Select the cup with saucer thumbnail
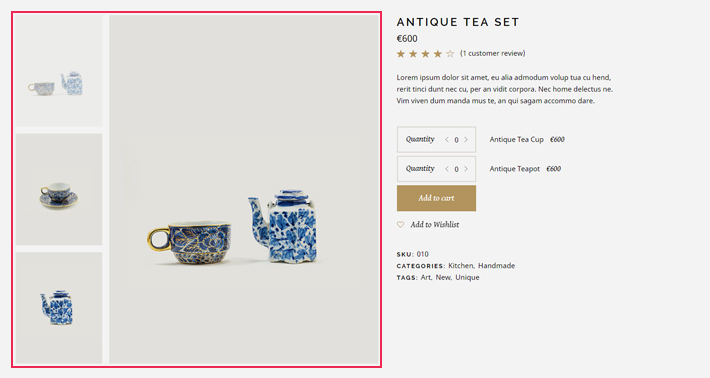 point(59,189)
